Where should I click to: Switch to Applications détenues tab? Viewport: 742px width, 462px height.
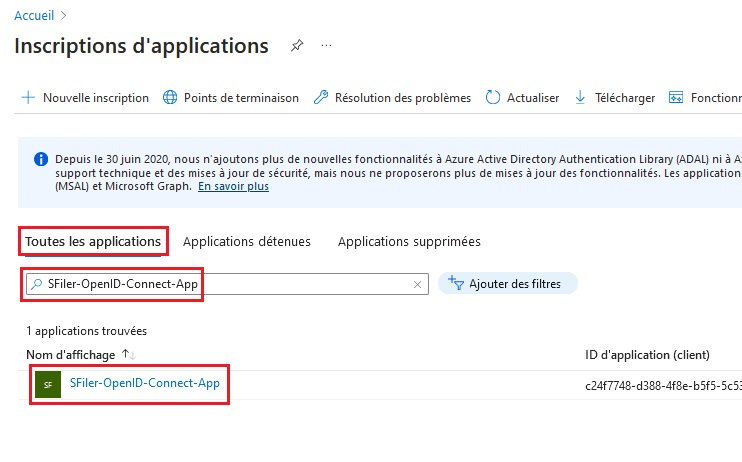tap(247, 241)
